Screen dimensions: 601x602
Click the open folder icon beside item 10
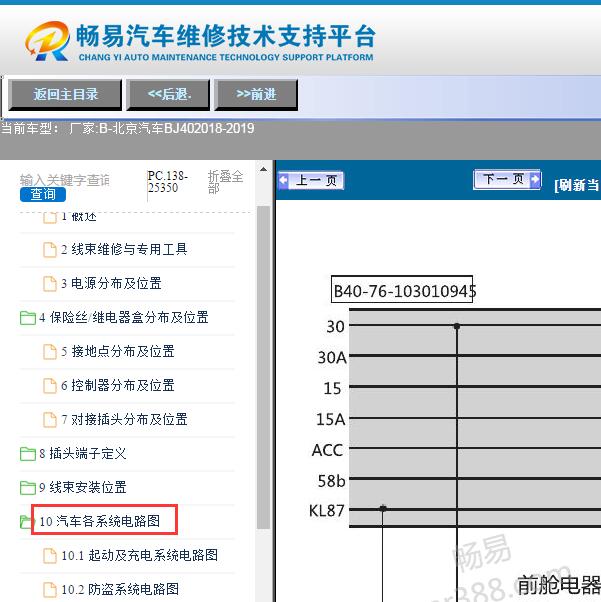click(x=25, y=521)
